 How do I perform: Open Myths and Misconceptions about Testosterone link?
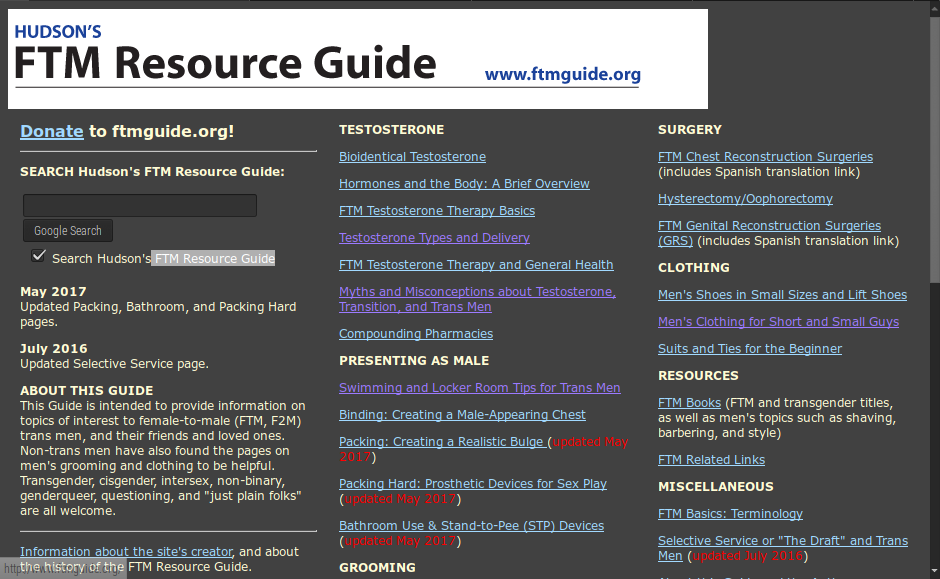(477, 299)
